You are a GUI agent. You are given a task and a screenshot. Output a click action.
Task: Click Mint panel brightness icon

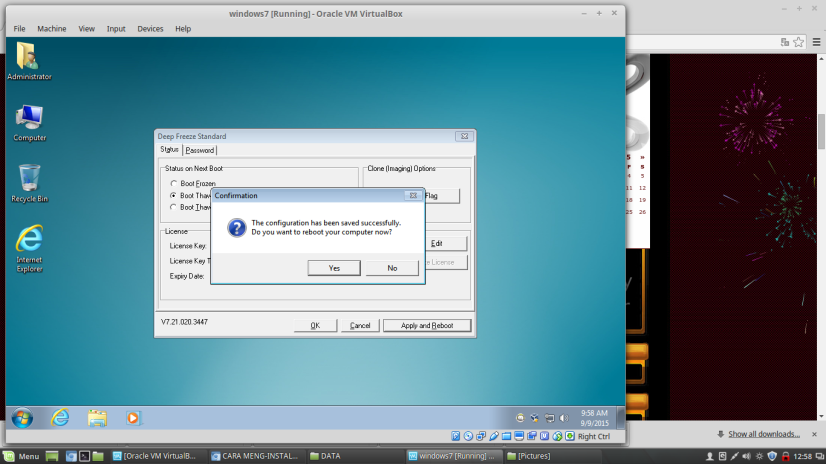pos(759,456)
